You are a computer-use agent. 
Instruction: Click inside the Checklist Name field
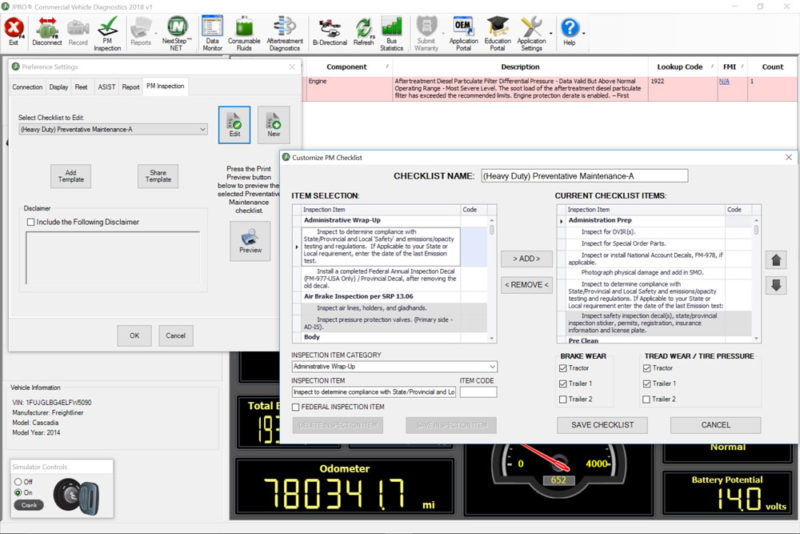[584, 176]
